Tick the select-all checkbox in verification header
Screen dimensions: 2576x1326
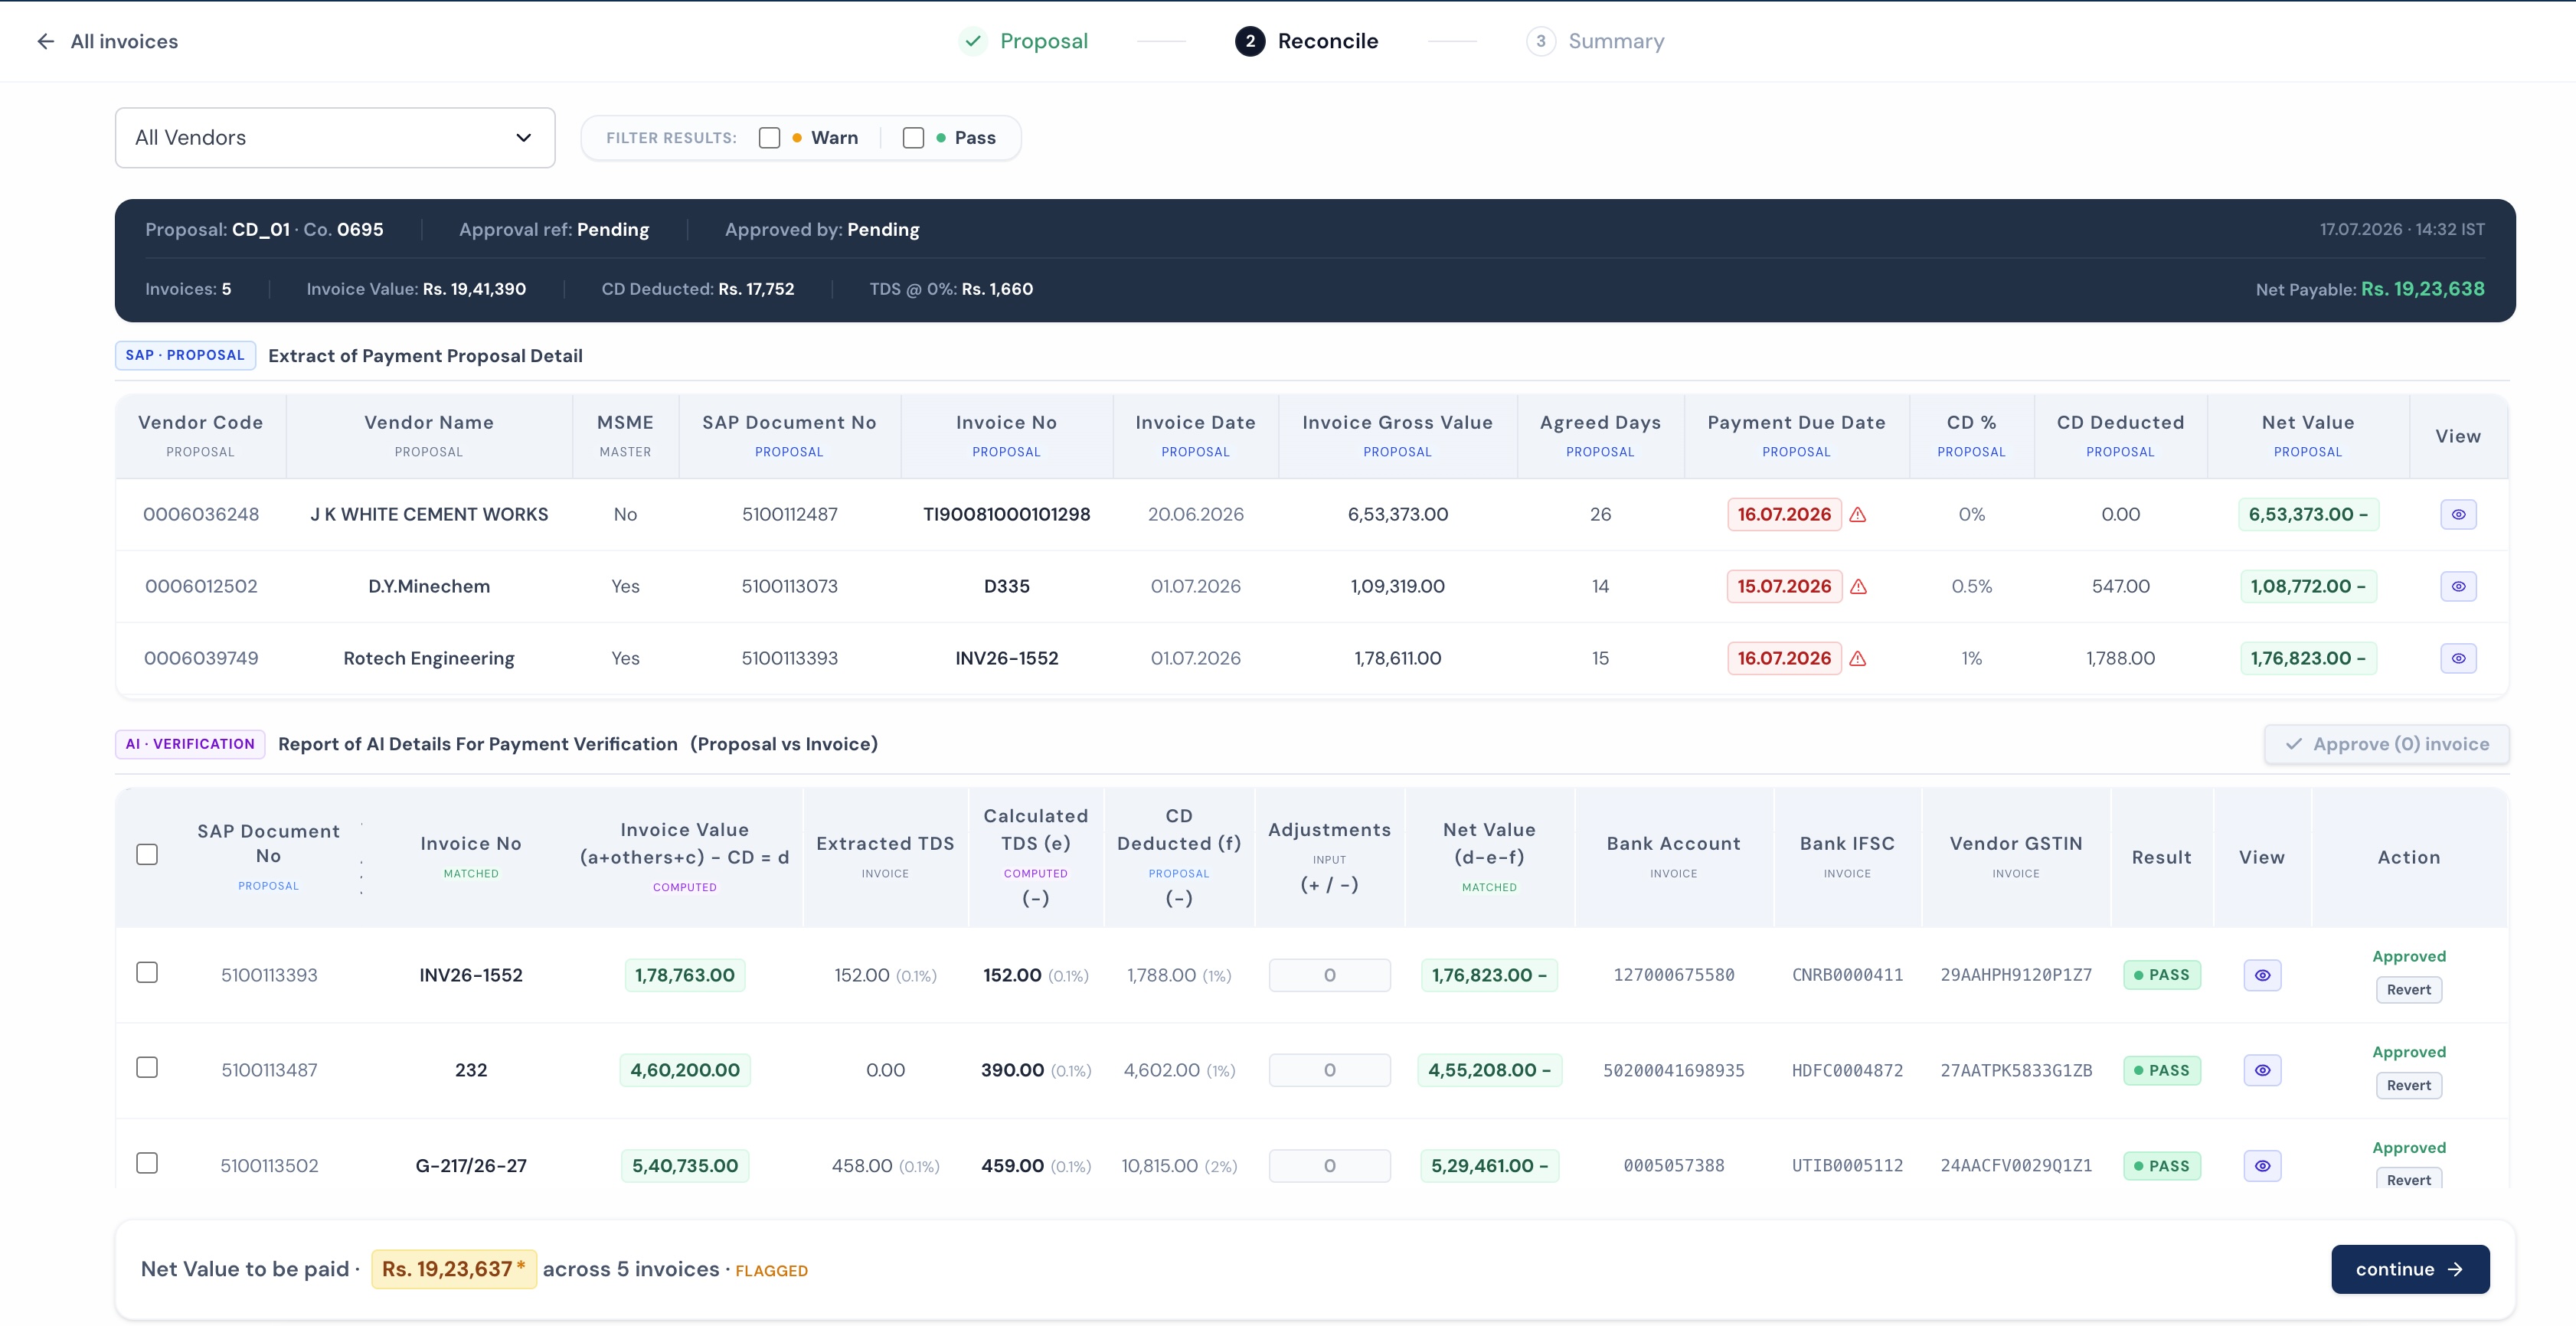pos(147,854)
